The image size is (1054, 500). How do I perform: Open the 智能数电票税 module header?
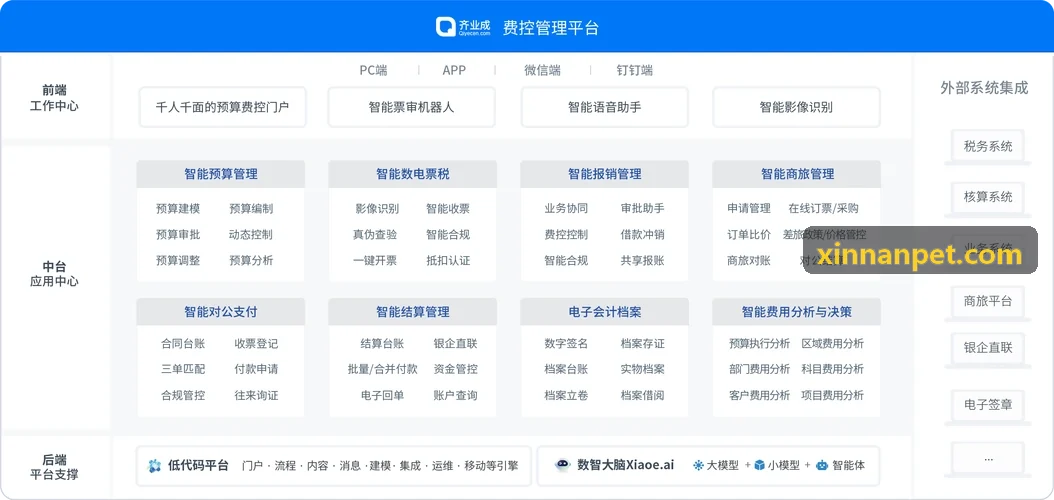413,174
